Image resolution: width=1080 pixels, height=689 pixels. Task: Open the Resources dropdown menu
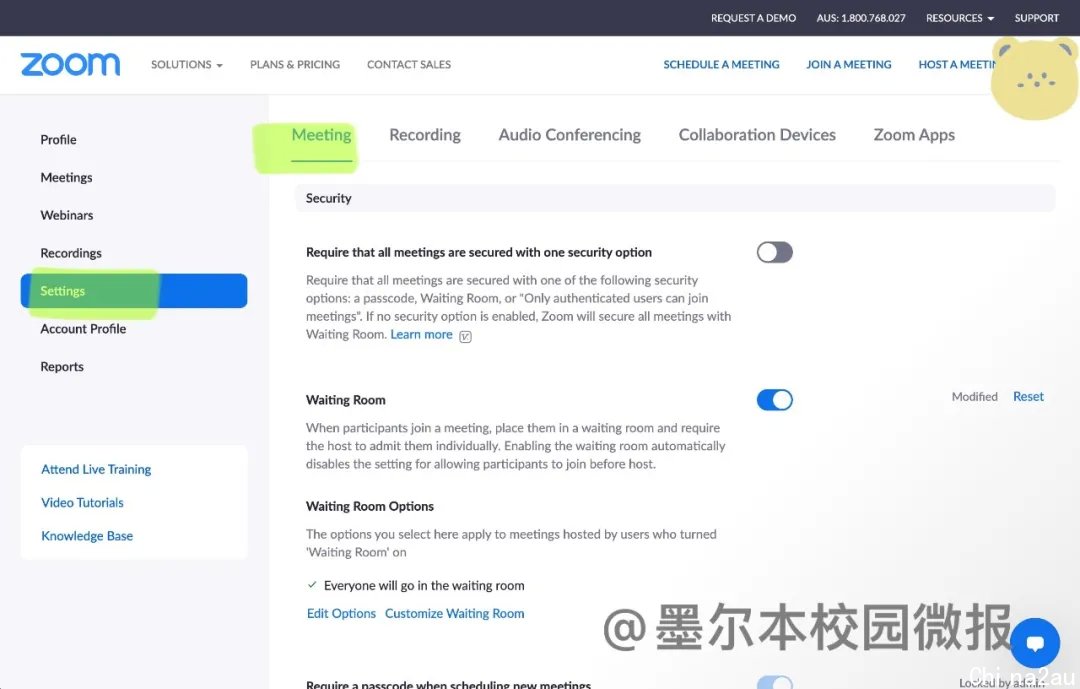[959, 18]
